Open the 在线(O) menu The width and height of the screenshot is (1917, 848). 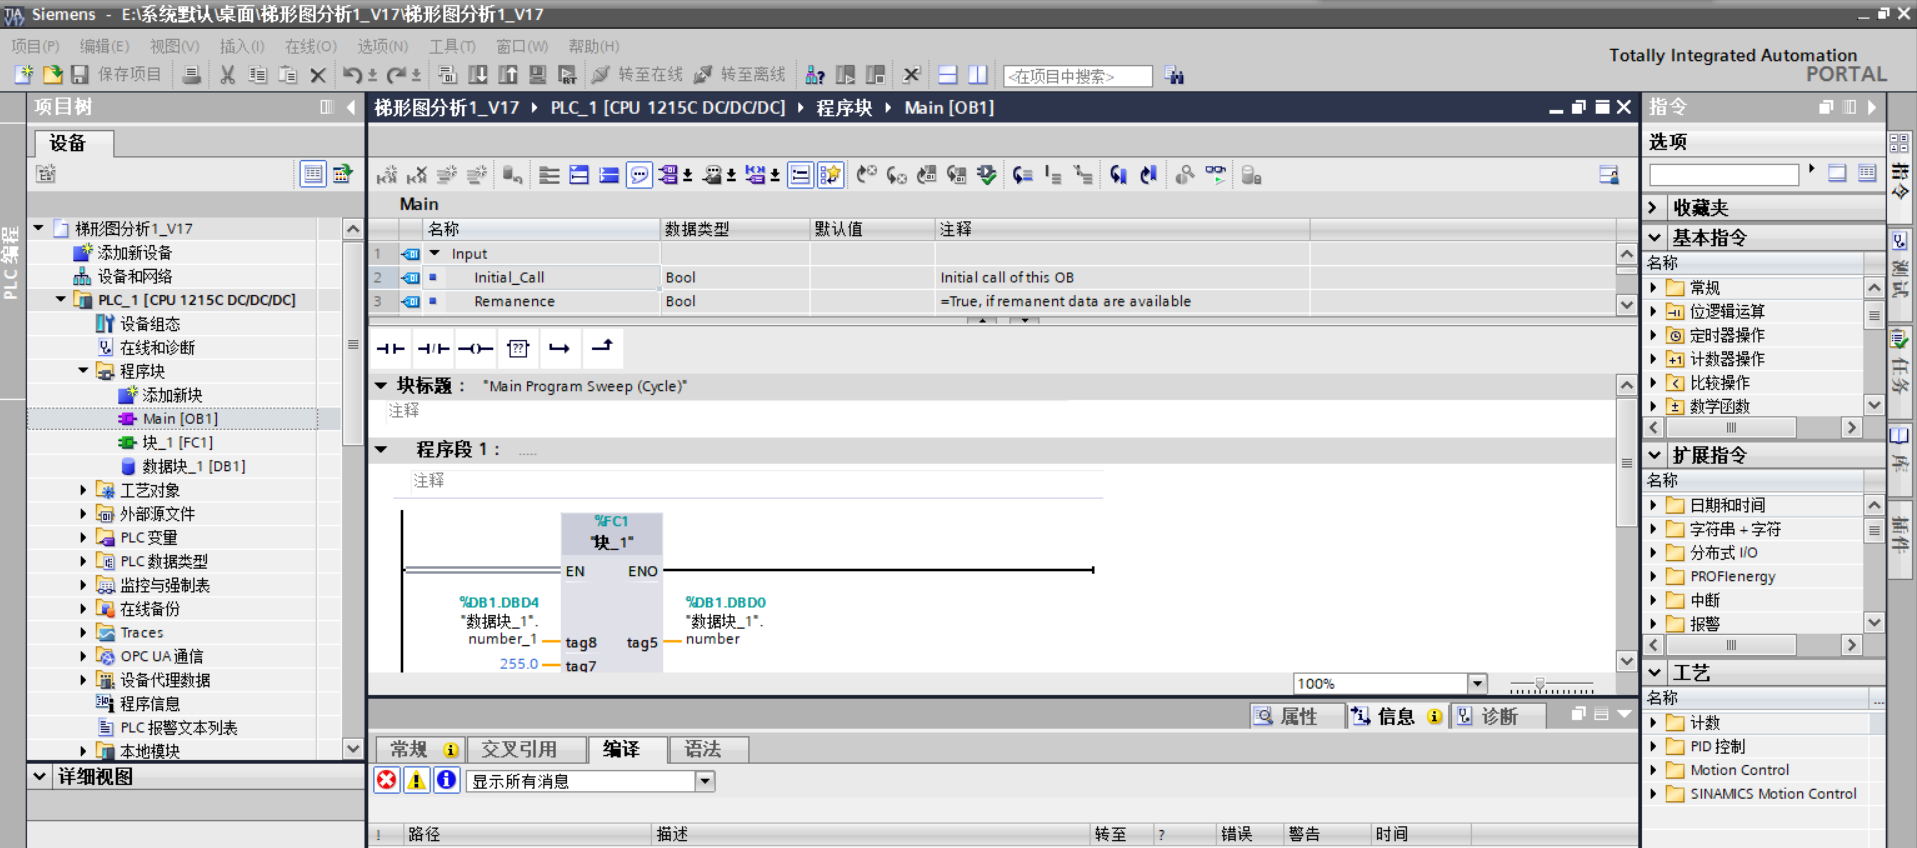point(311,46)
